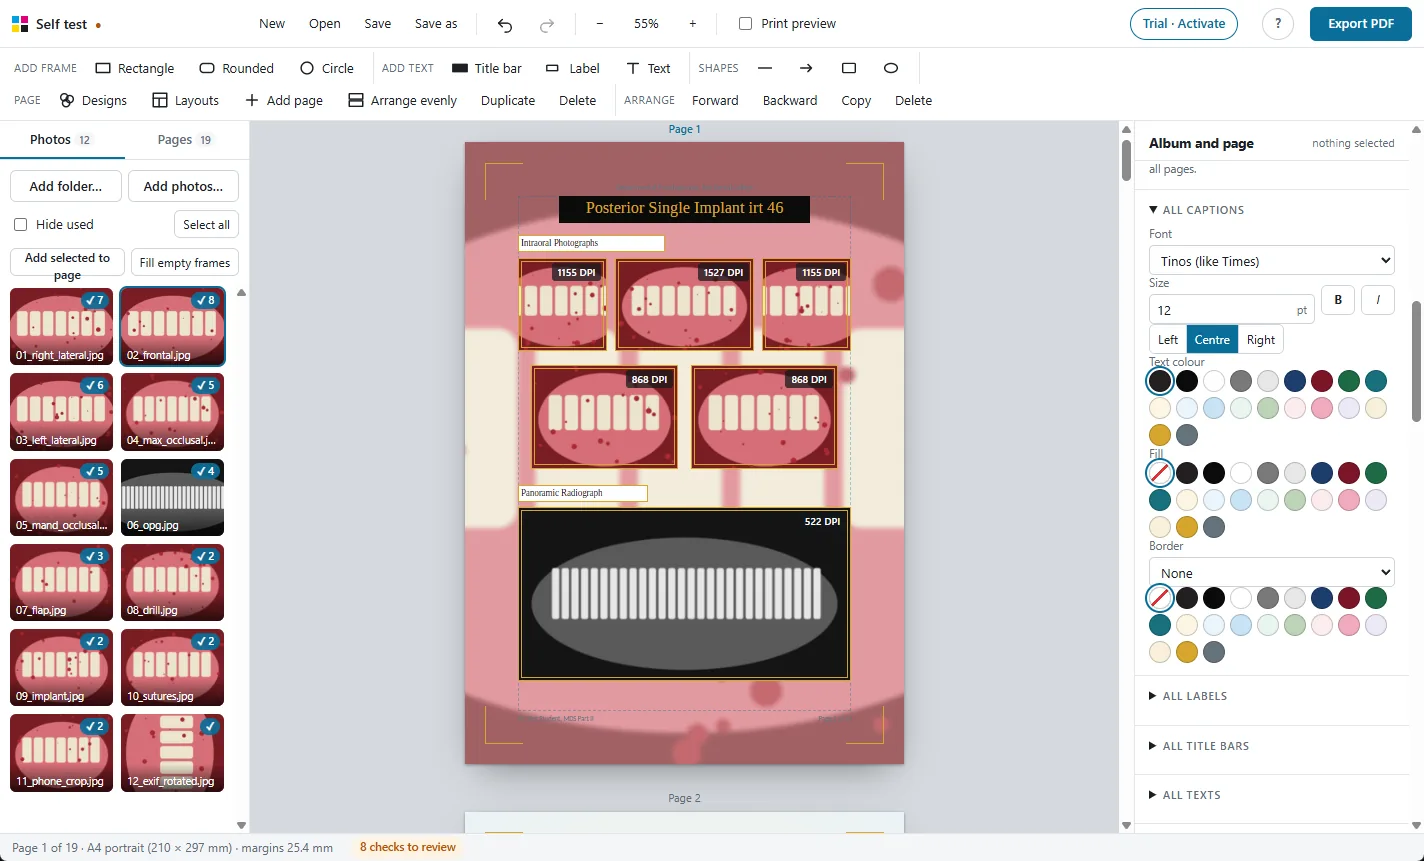
Task: Select the panoramic radiograph frame showing 522 DPI
Action: pos(684,594)
